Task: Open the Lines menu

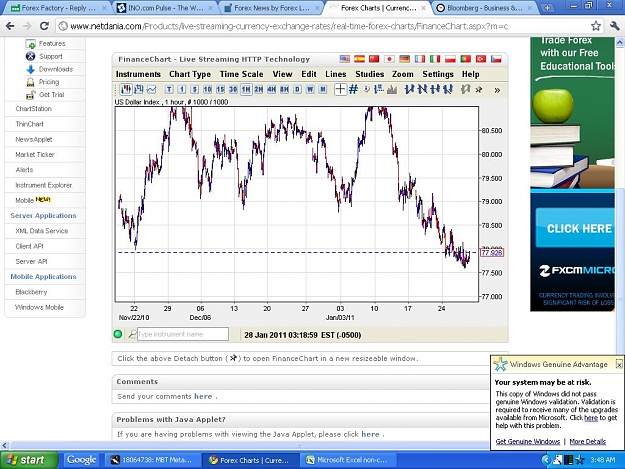Action: (336, 74)
